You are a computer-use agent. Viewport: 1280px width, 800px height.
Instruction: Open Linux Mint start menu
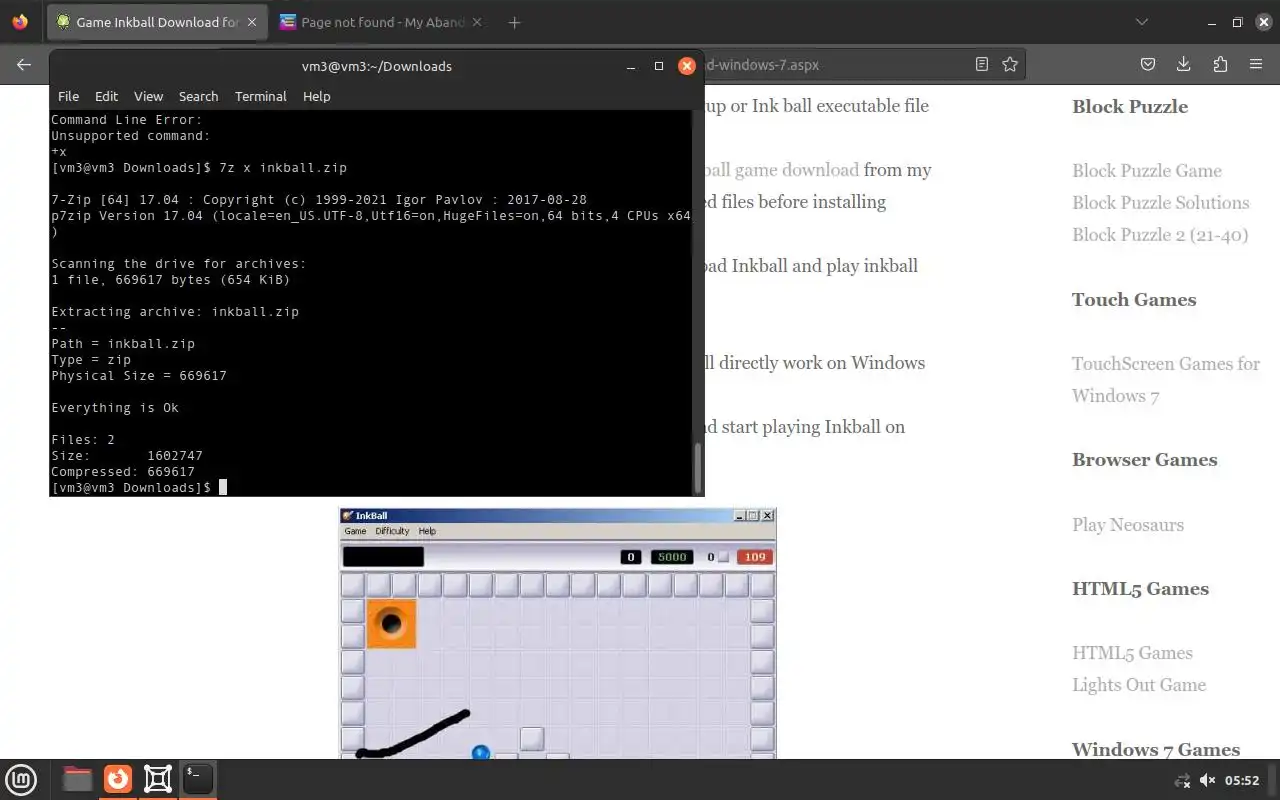point(21,779)
